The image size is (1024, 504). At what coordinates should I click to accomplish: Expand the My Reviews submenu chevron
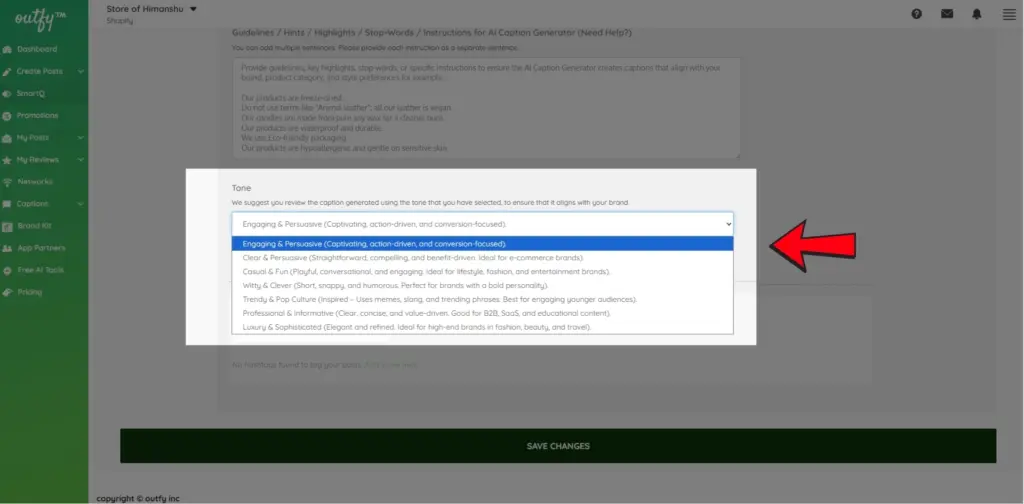(x=81, y=160)
